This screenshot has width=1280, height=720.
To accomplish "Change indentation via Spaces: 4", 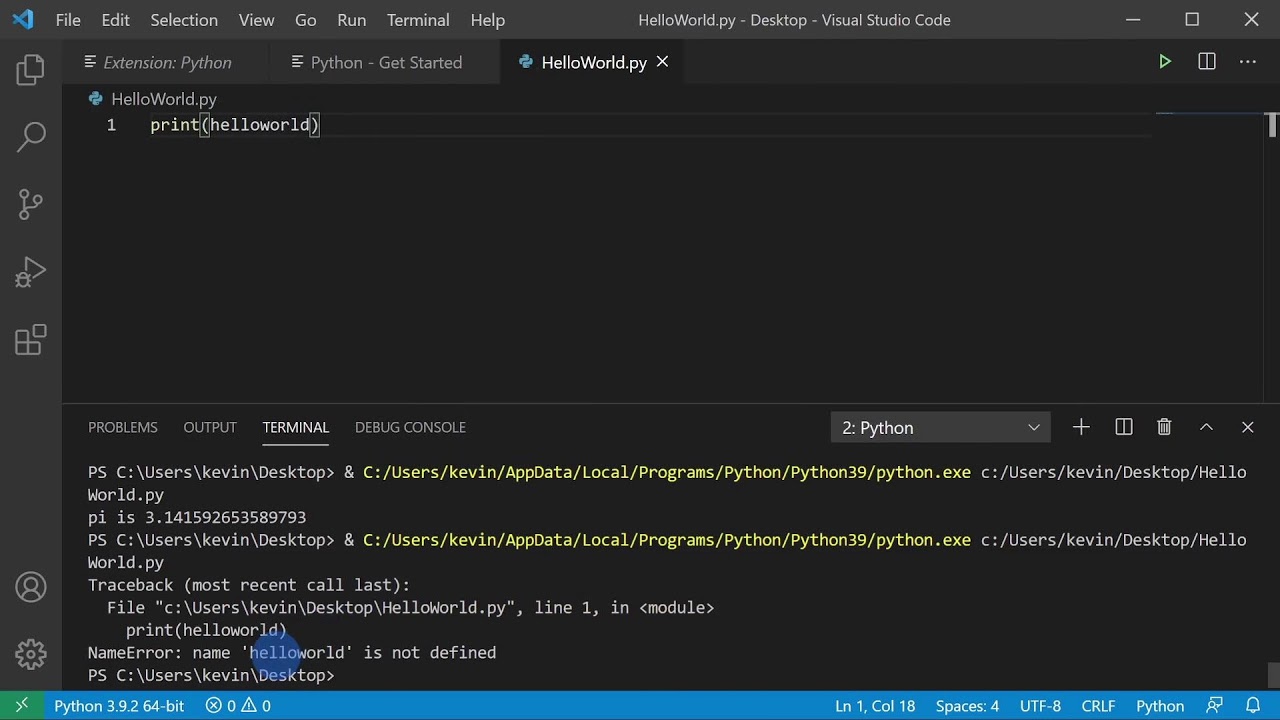I will pyautogui.click(x=967, y=706).
